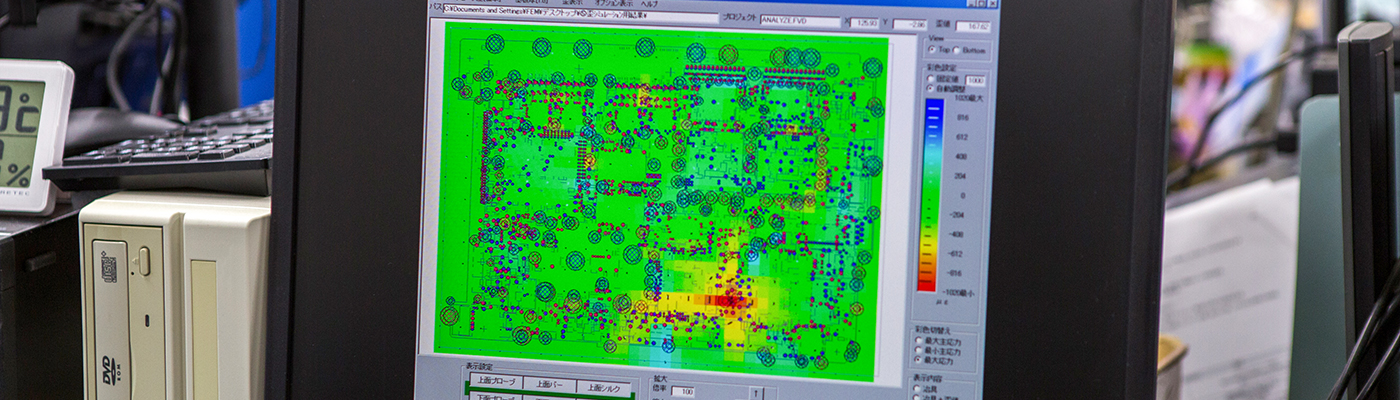
Task: Choose the 自動調整 auto adjust radio option
Action: [931, 88]
